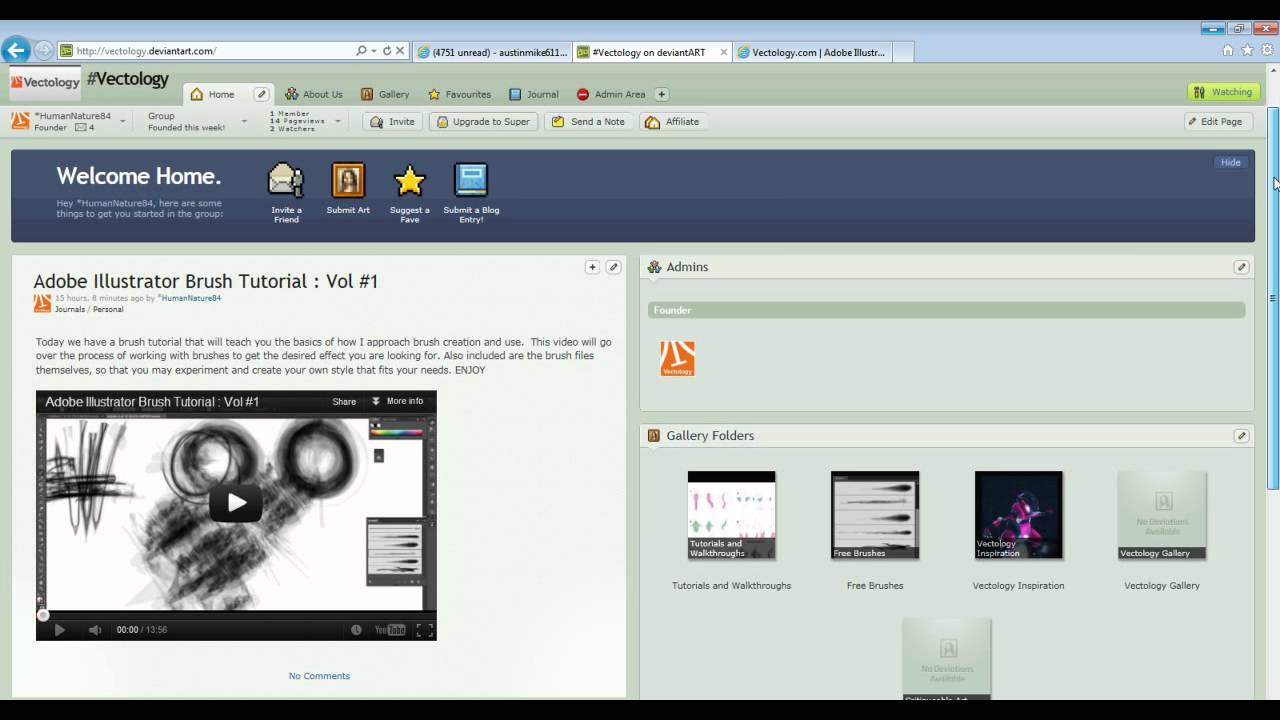This screenshot has height=720, width=1280.
Task: Click small play button in video controls
Action: (59, 630)
